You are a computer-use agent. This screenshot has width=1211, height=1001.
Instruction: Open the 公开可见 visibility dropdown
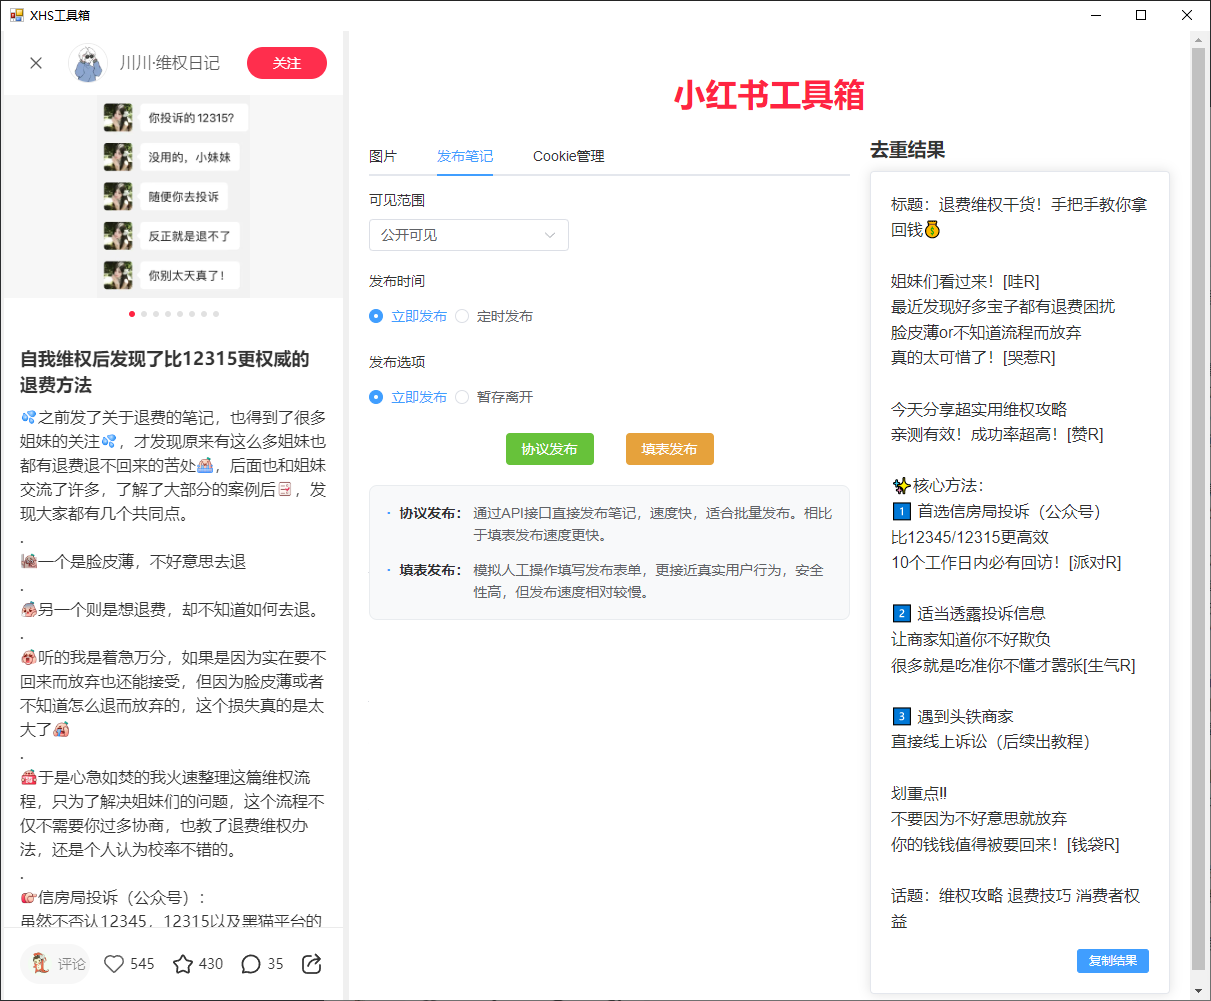tap(468, 235)
